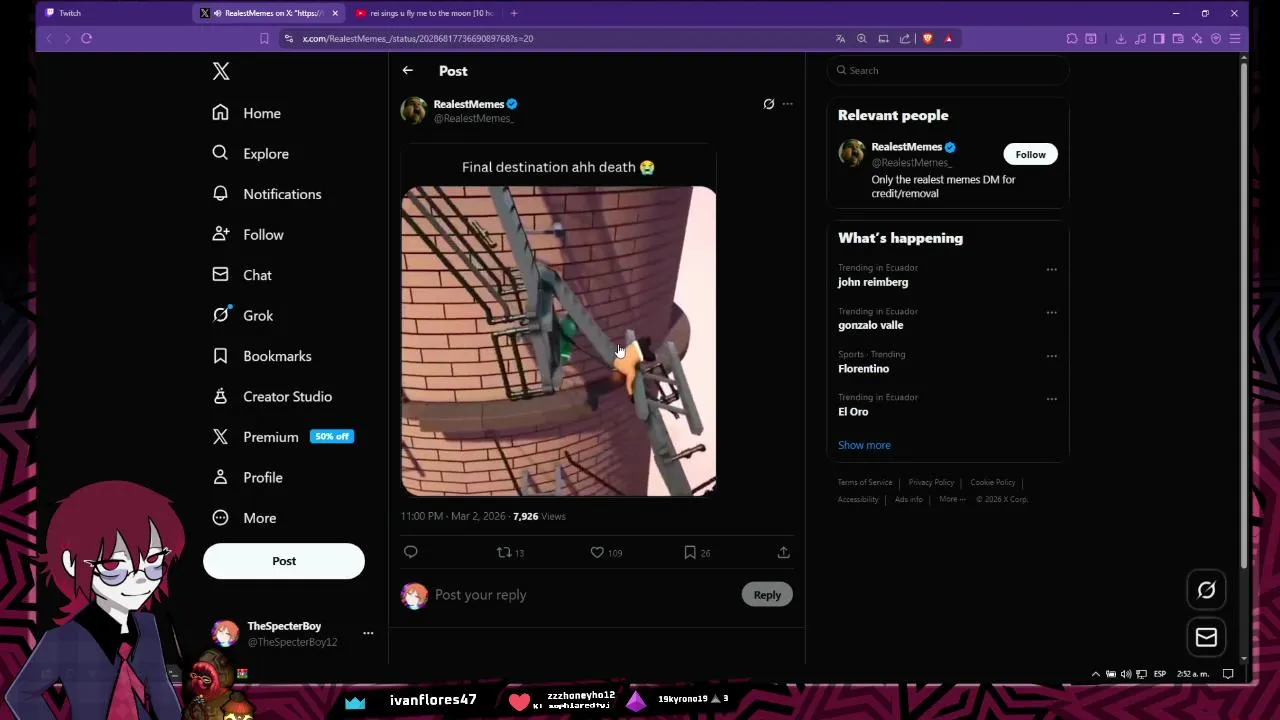
Task: Open the 7,926 Views analytics link
Action: click(x=539, y=516)
